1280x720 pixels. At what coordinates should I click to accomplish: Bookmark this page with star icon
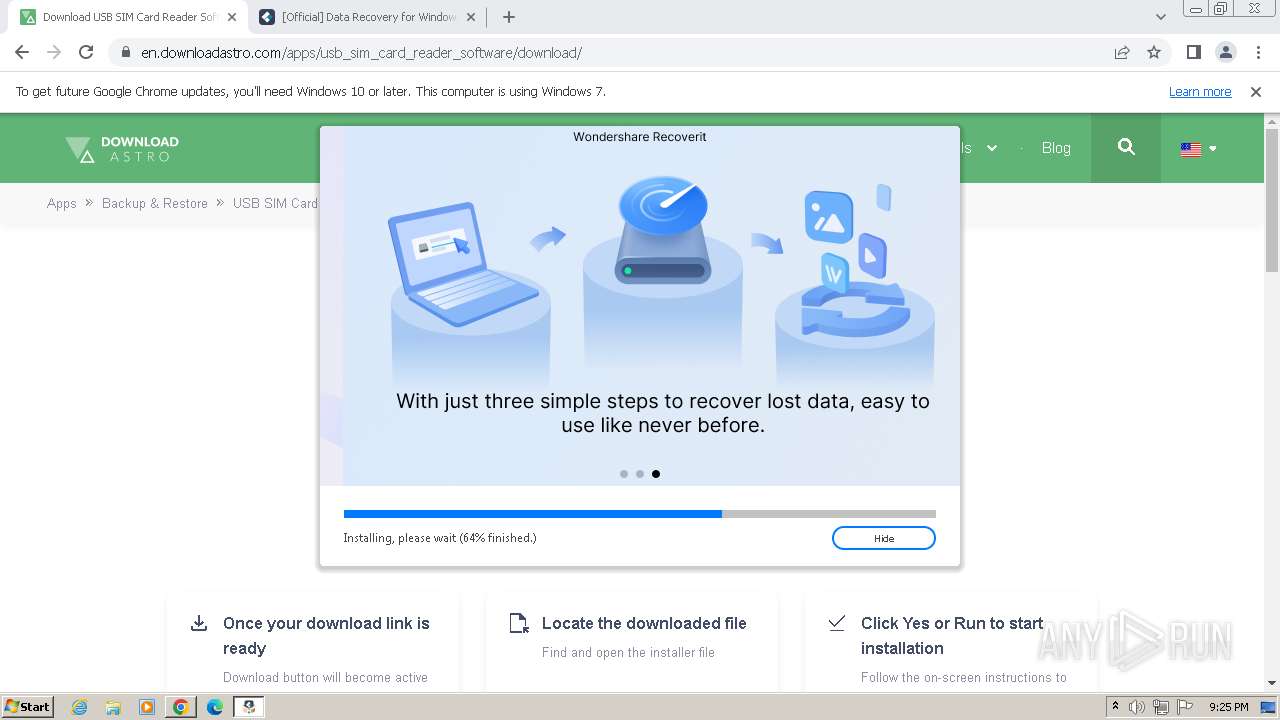pyautogui.click(x=1154, y=52)
